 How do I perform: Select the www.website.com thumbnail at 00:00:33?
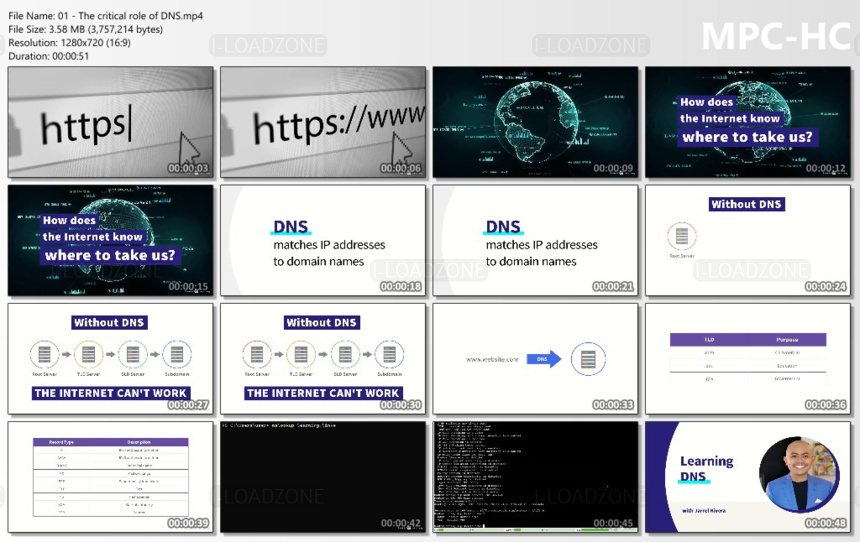tap(535, 359)
